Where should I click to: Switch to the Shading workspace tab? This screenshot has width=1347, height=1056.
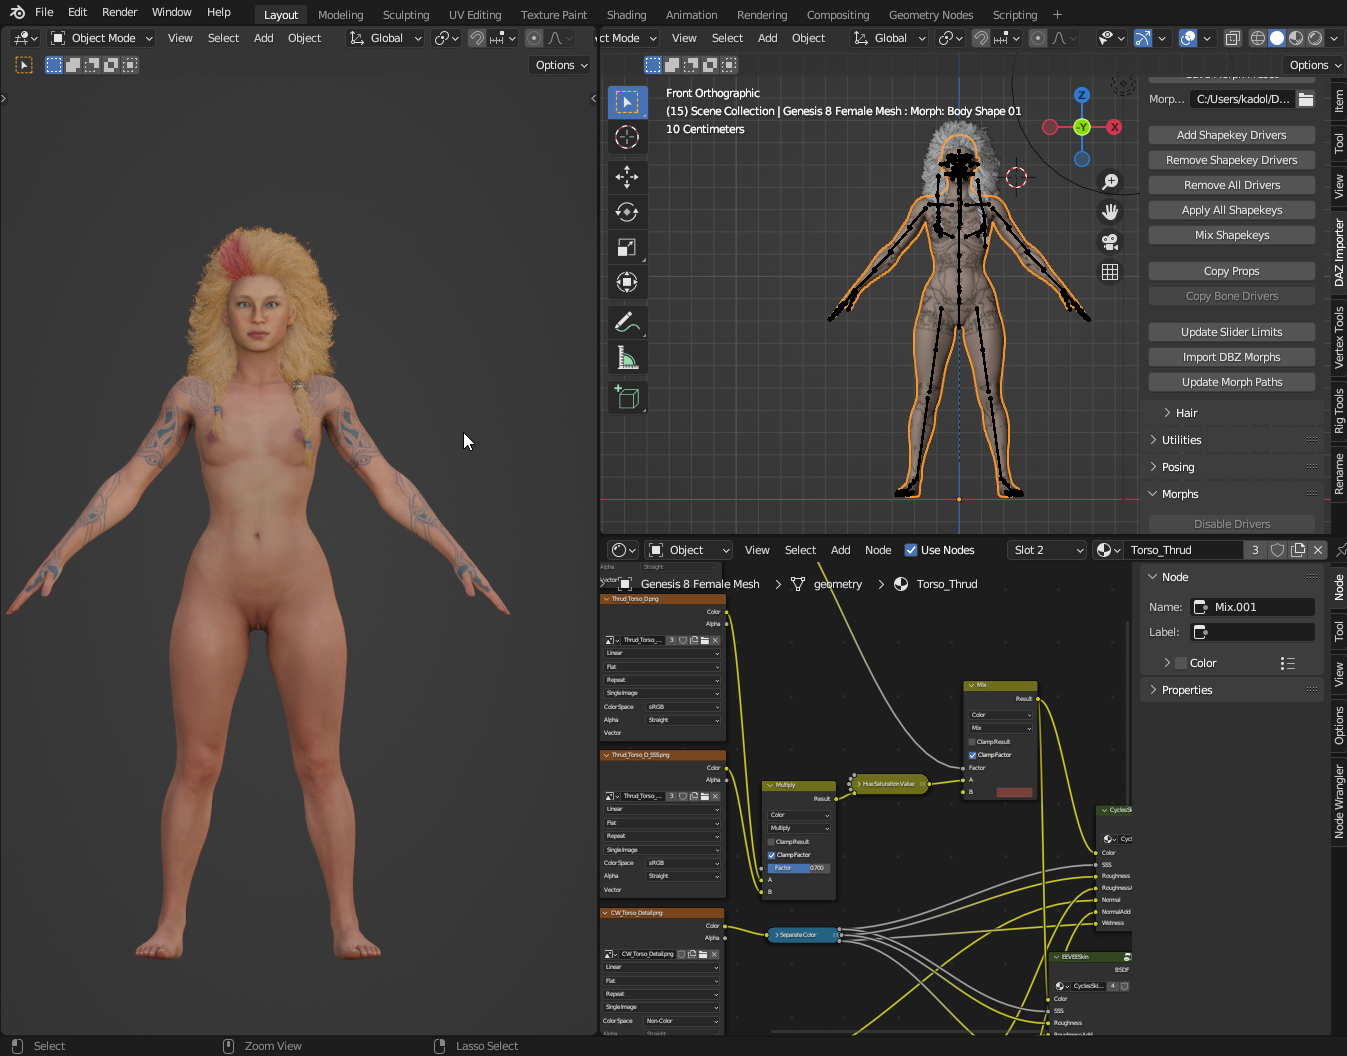(x=626, y=15)
